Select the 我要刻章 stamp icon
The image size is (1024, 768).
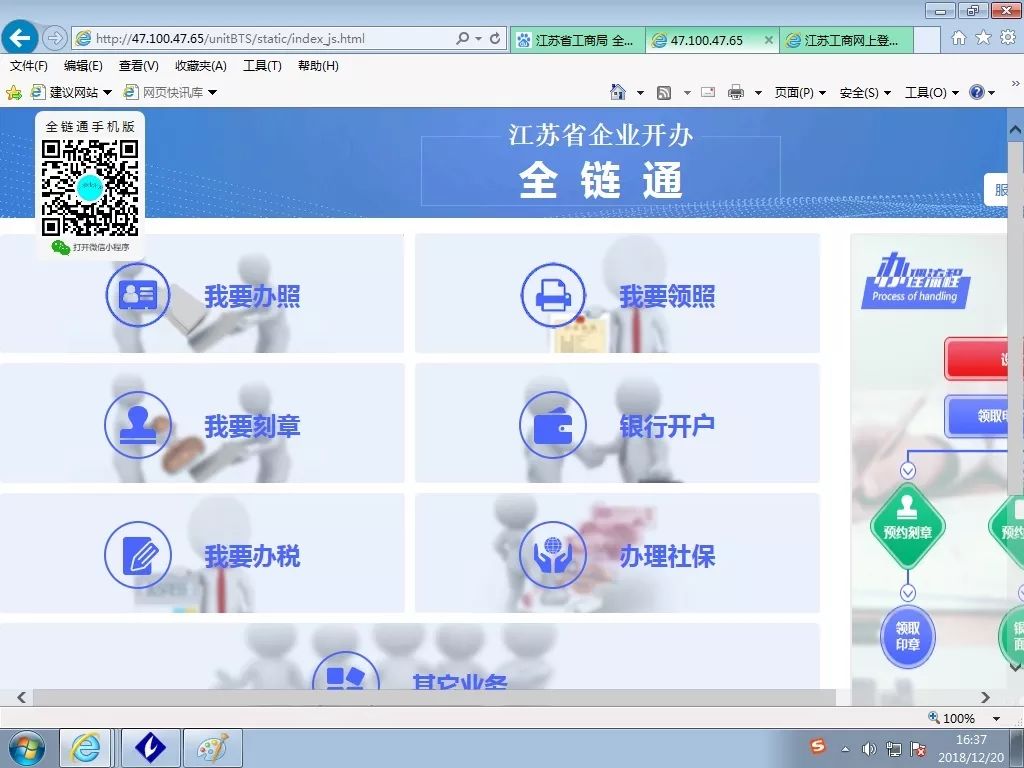[137, 424]
